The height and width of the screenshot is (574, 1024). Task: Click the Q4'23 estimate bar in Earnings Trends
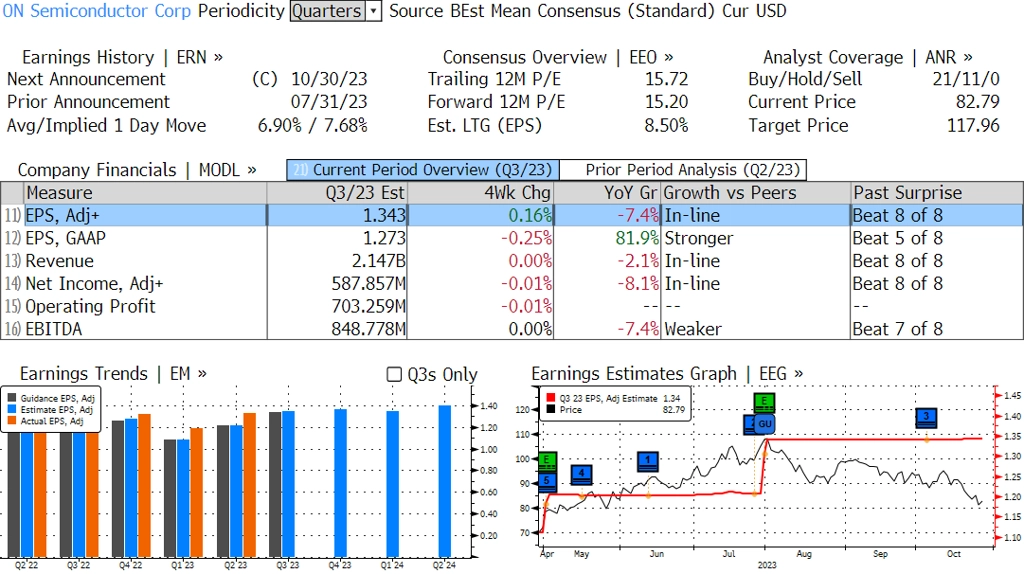tap(340, 483)
